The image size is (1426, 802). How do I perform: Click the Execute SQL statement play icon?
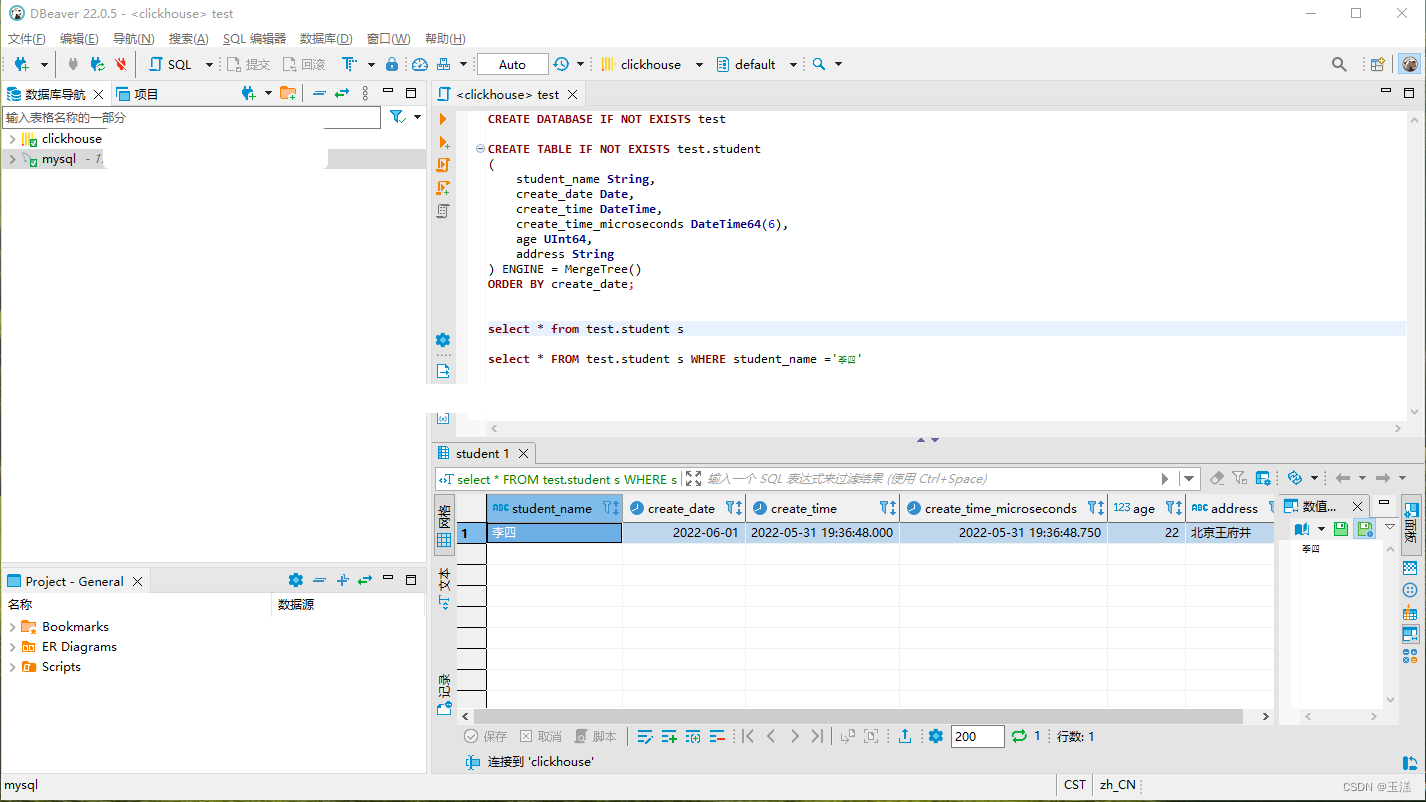(443, 119)
